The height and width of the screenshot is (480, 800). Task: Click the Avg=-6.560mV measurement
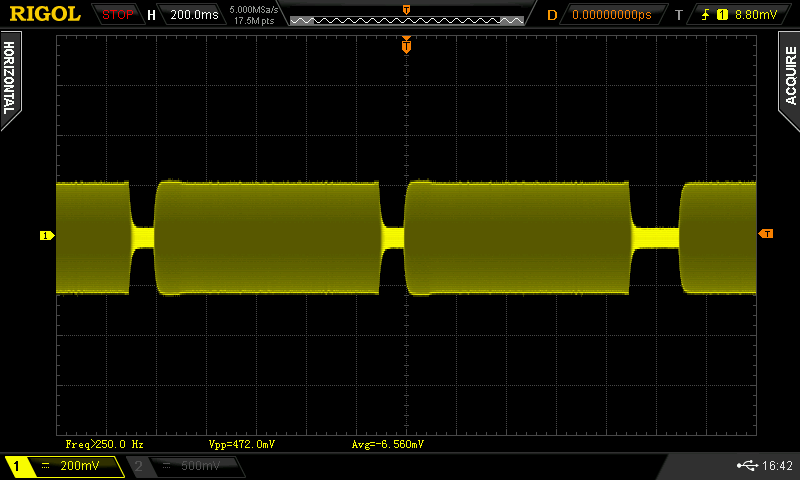tap(388, 444)
